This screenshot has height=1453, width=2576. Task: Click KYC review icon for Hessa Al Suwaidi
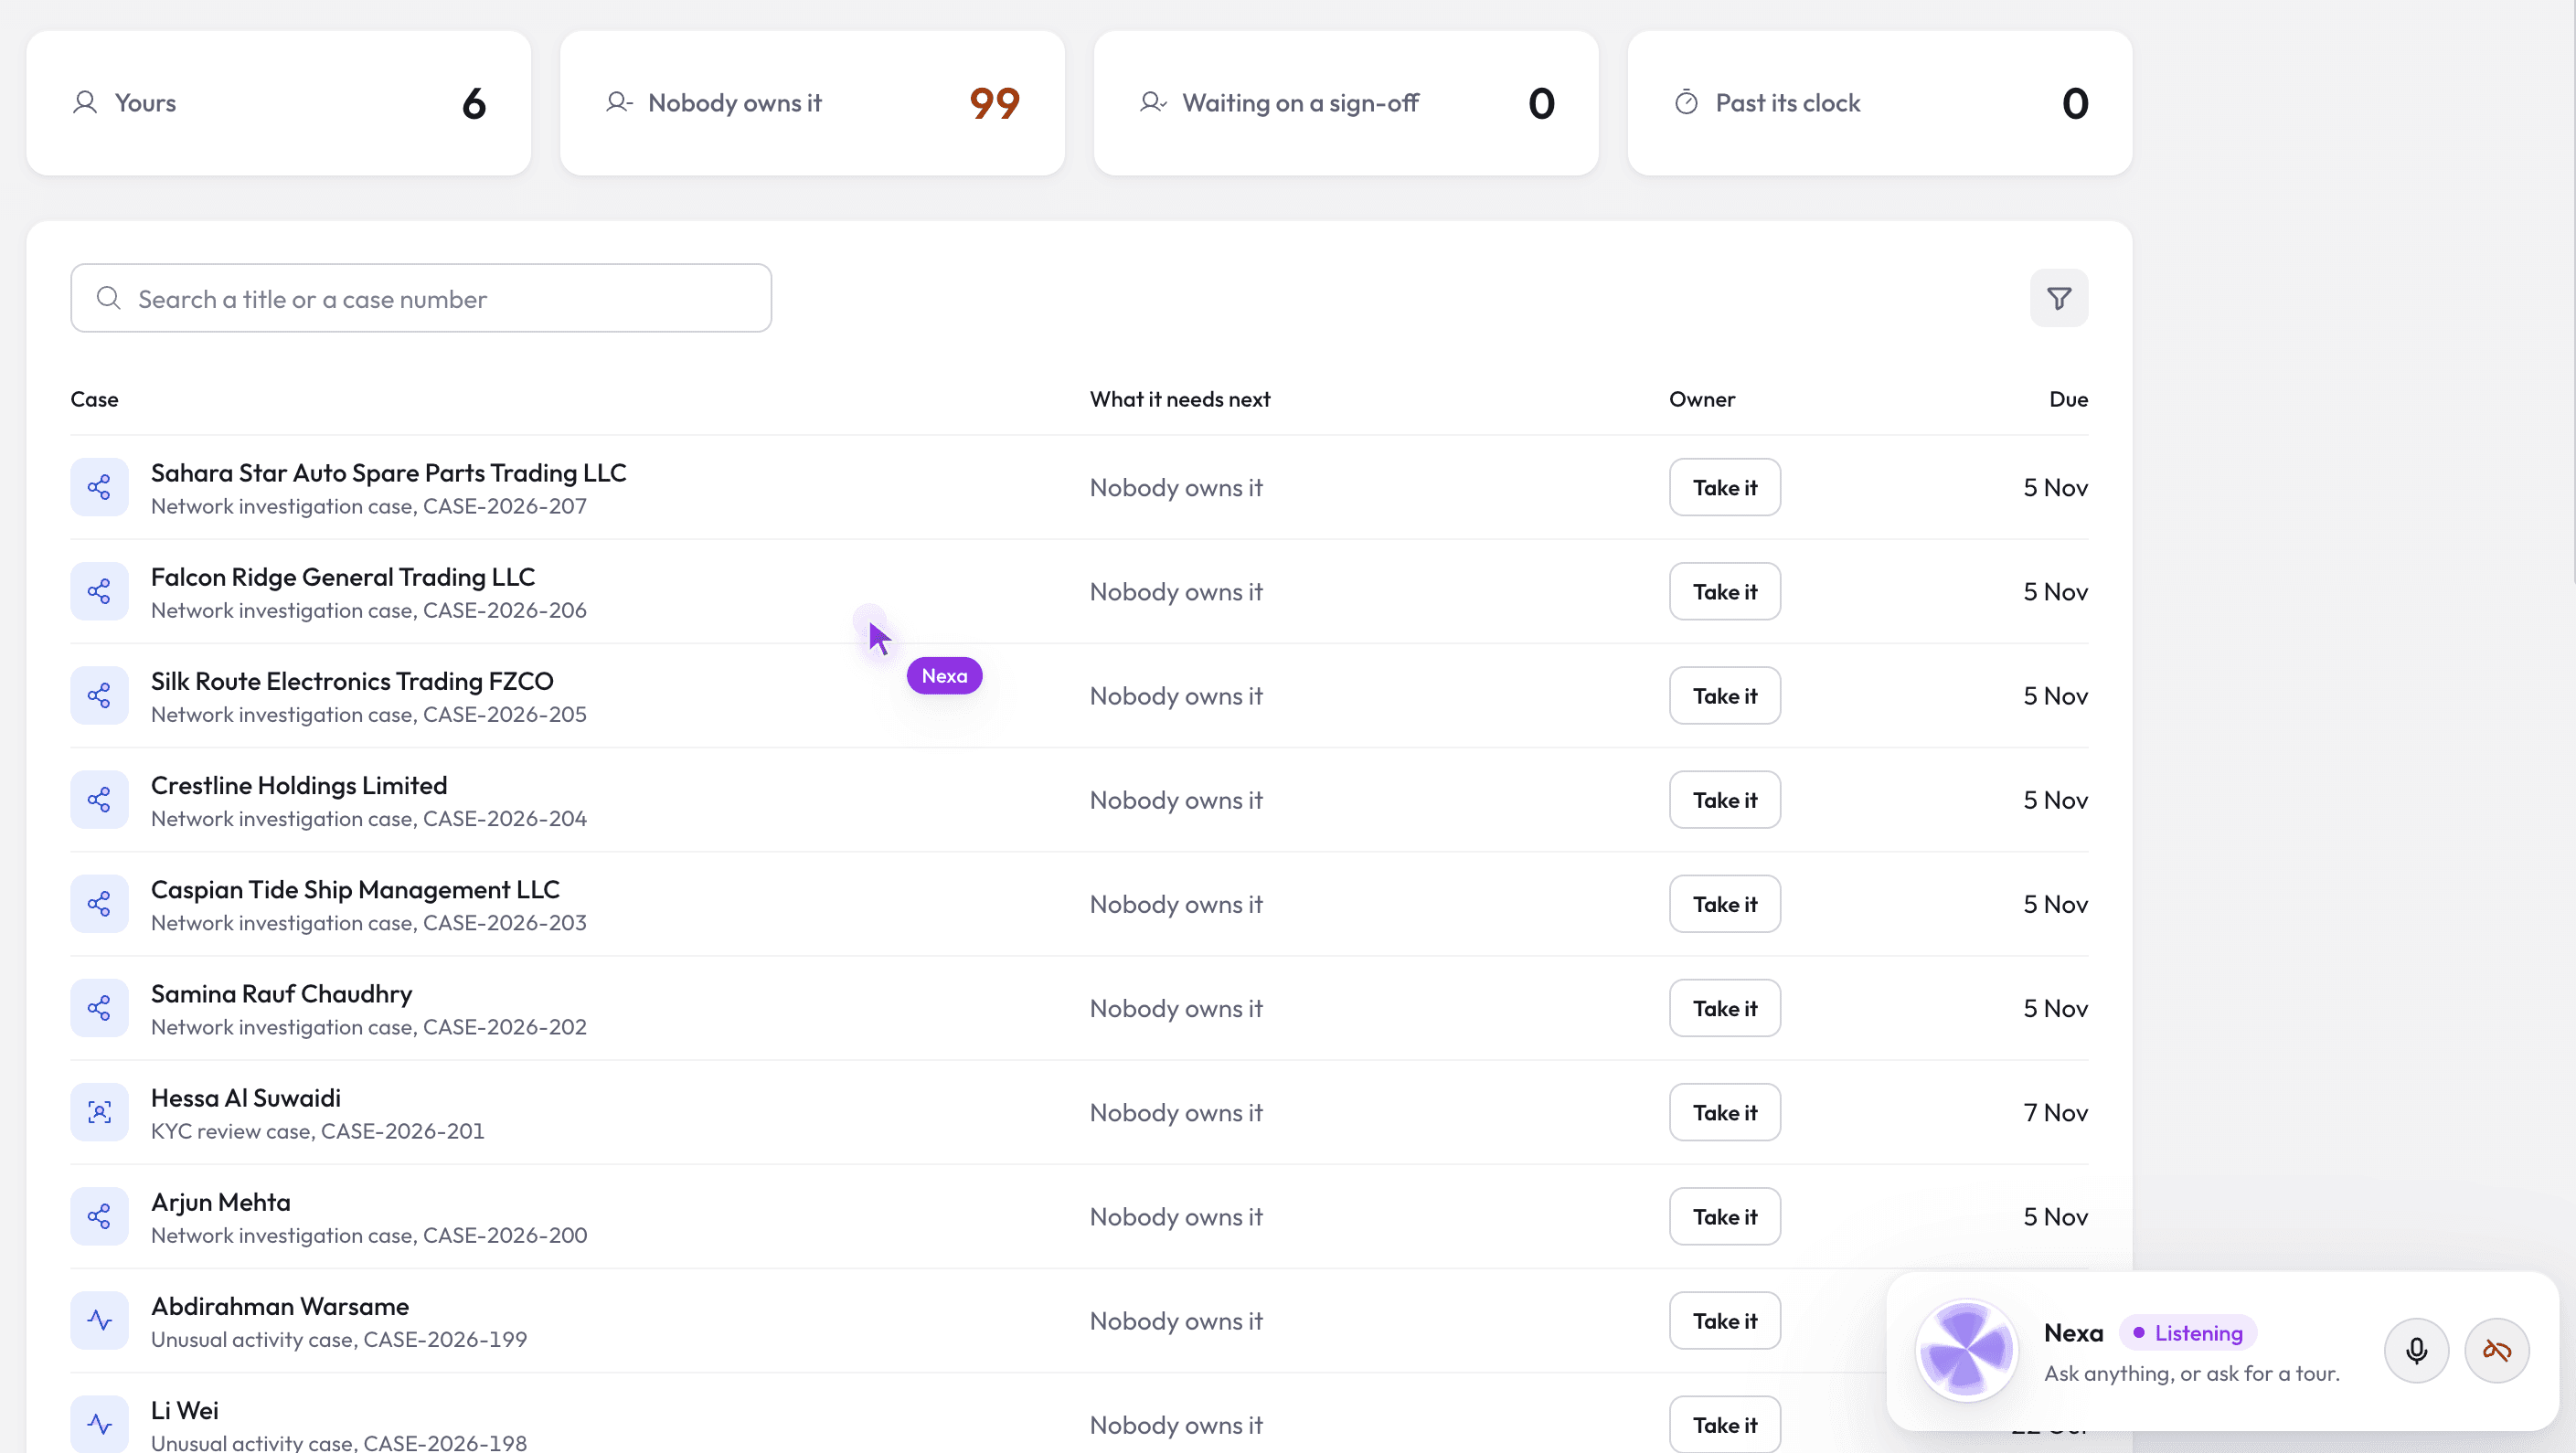[99, 1111]
